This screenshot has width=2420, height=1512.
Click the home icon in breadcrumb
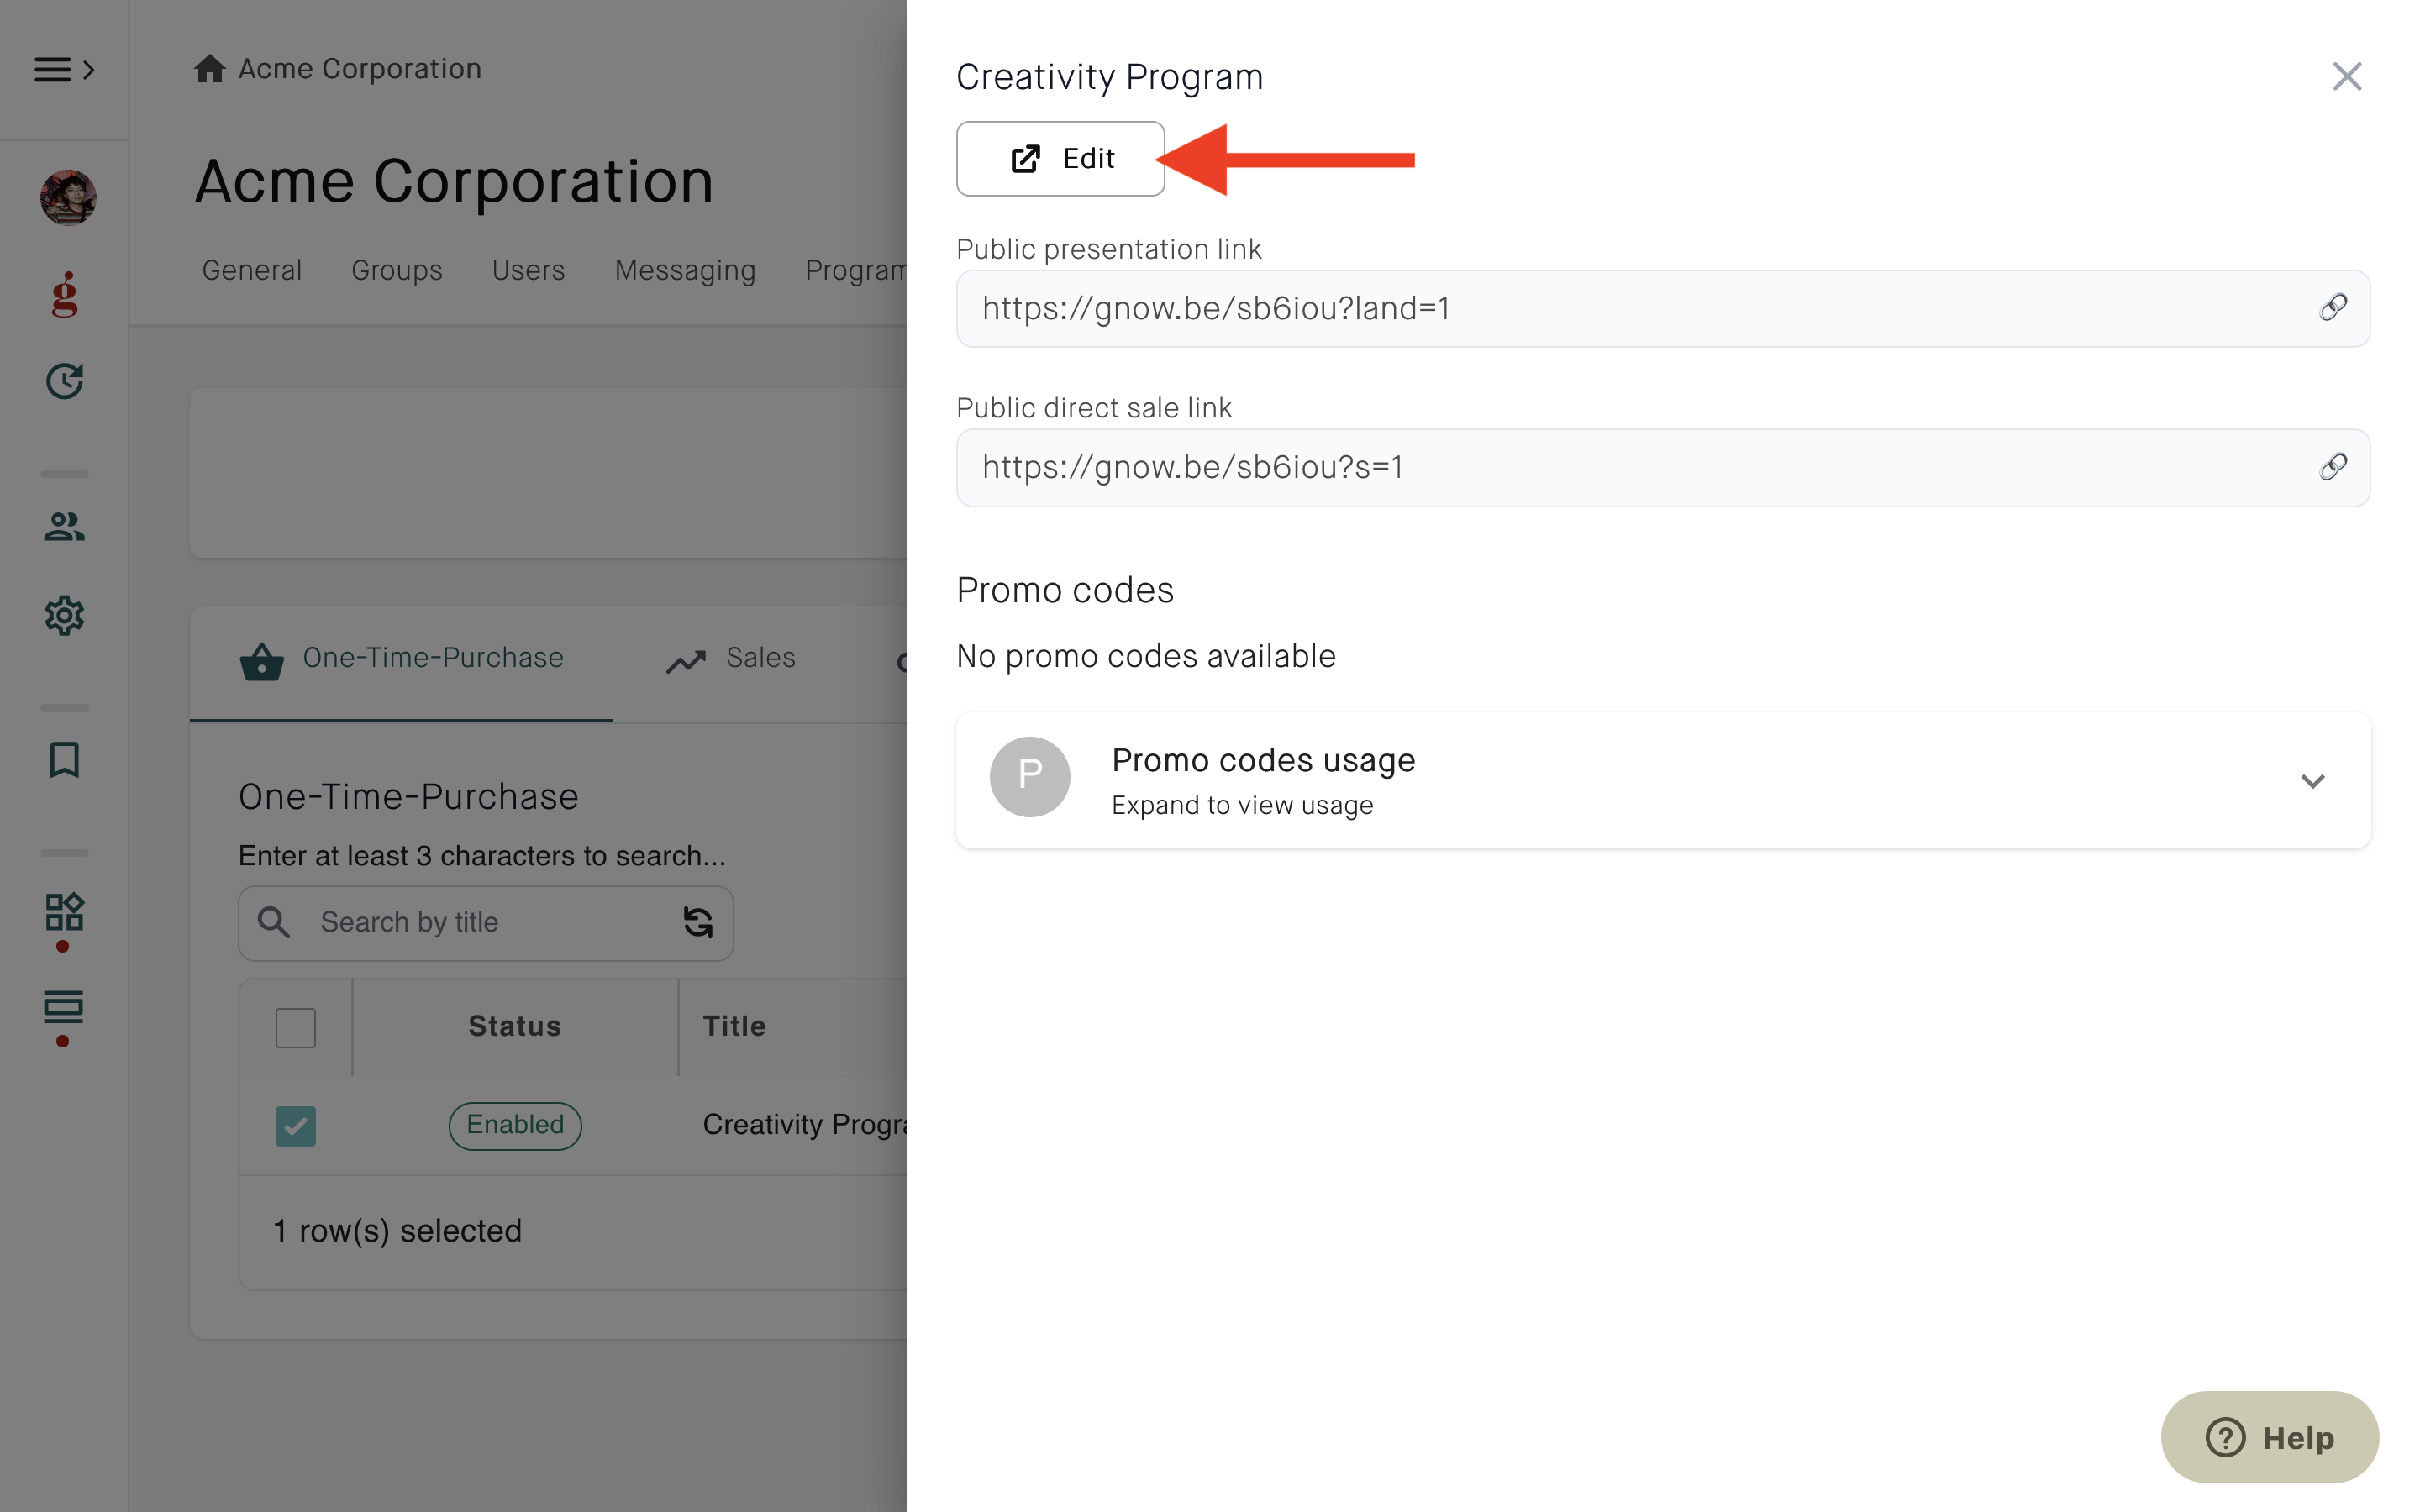(209, 68)
